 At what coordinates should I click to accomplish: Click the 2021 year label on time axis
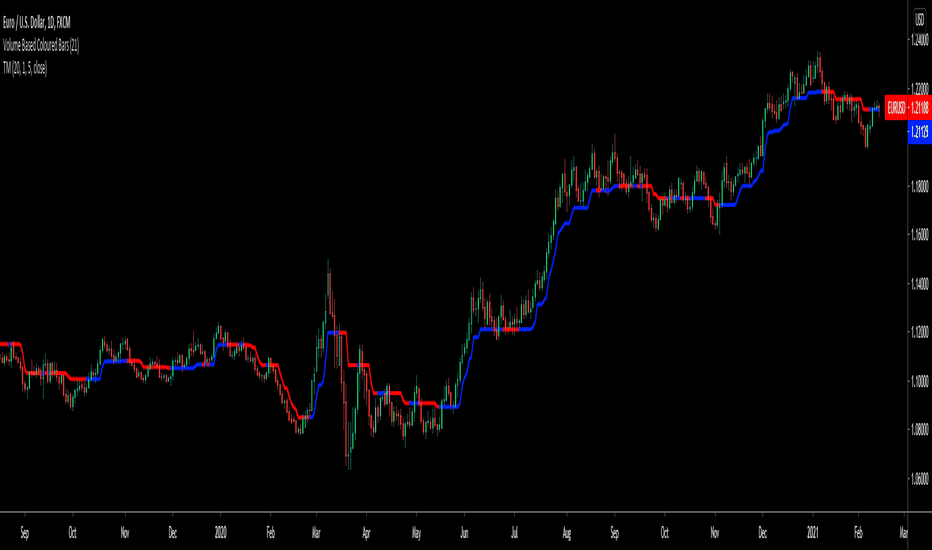813,533
